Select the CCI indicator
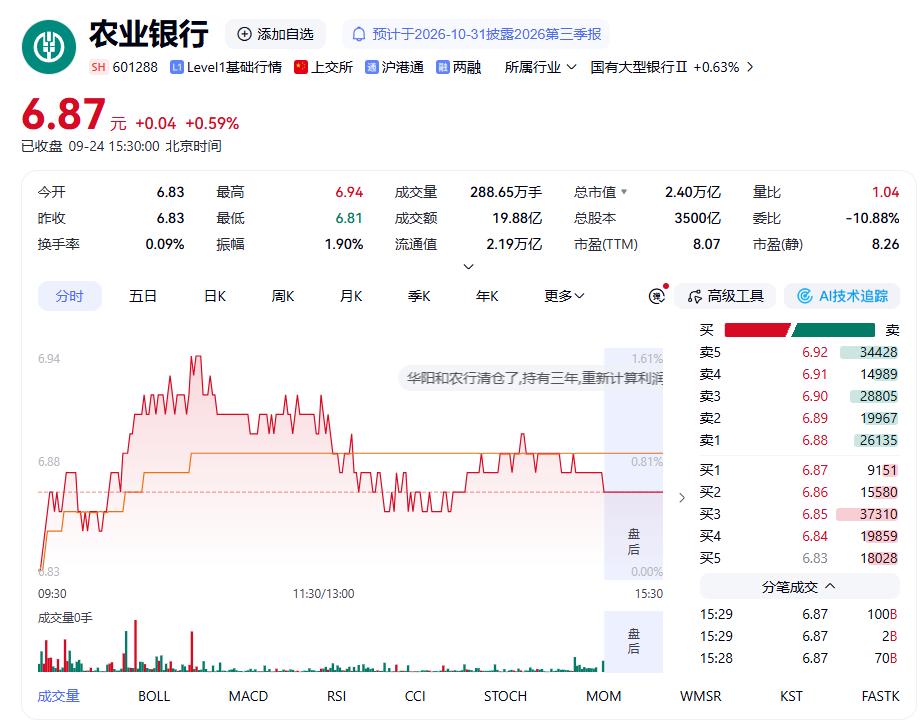The image size is (920, 723). pyautogui.click(x=415, y=696)
